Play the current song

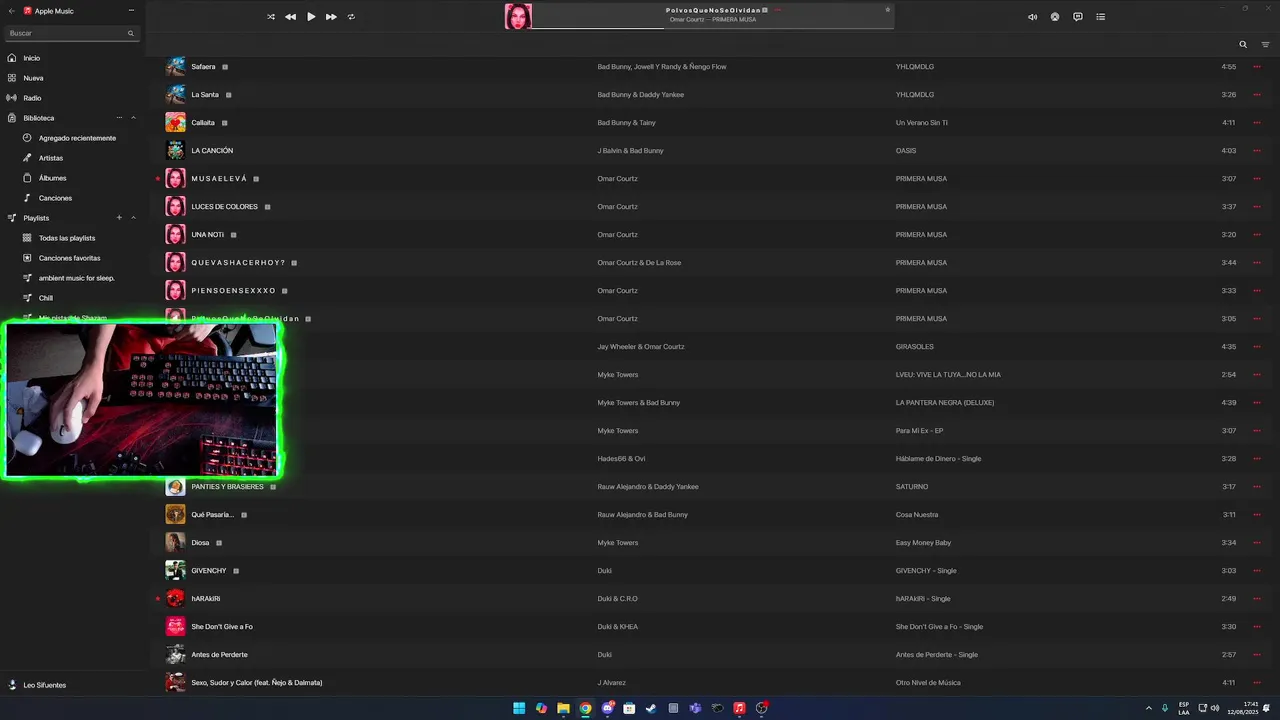[311, 17]
